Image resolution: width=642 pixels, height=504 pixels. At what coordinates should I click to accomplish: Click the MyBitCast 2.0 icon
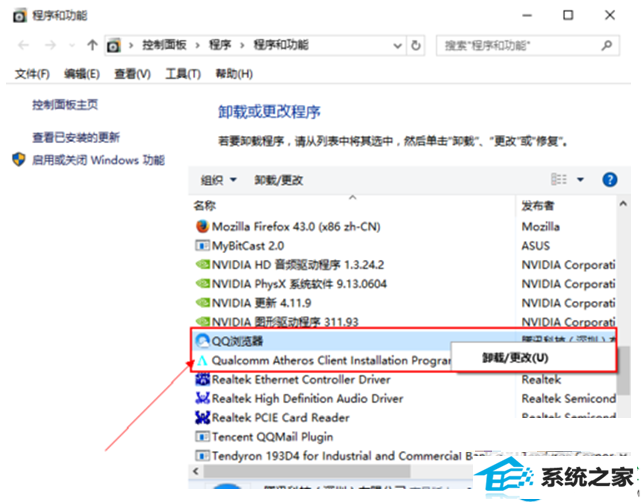(202, 246)
